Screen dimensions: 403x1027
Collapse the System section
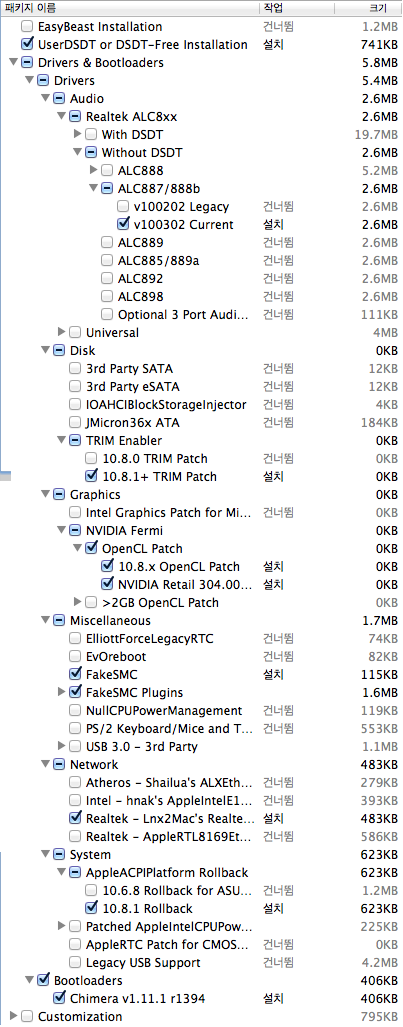tap(46, 854)
